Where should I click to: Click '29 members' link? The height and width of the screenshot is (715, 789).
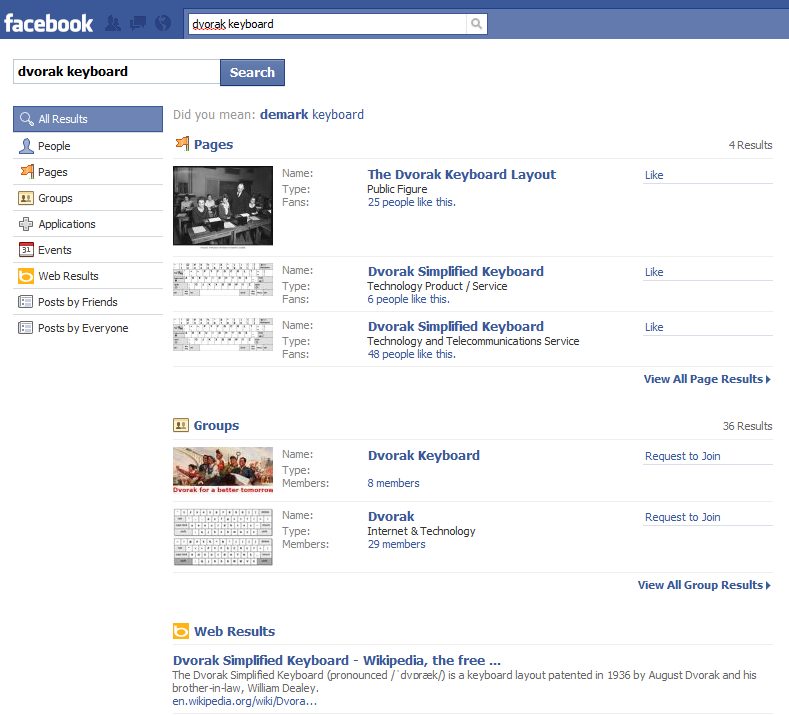[x=396, y=544]
